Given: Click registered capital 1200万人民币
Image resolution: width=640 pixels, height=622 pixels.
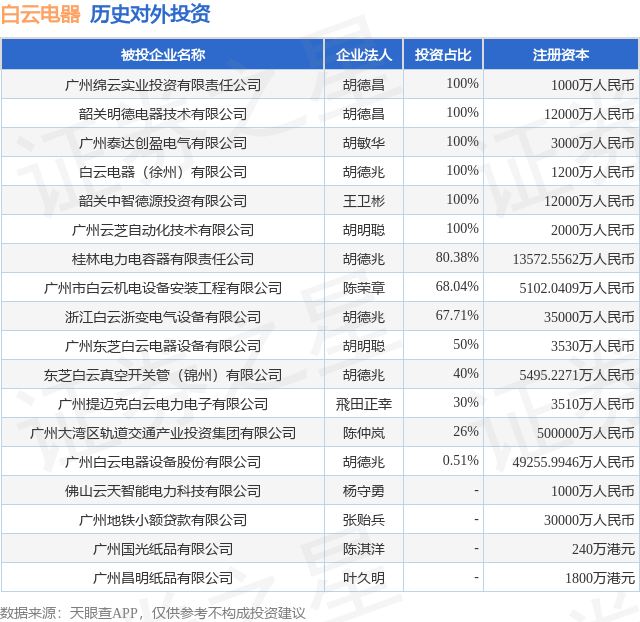Looking at the screenshot, I should tap(593, 172).
